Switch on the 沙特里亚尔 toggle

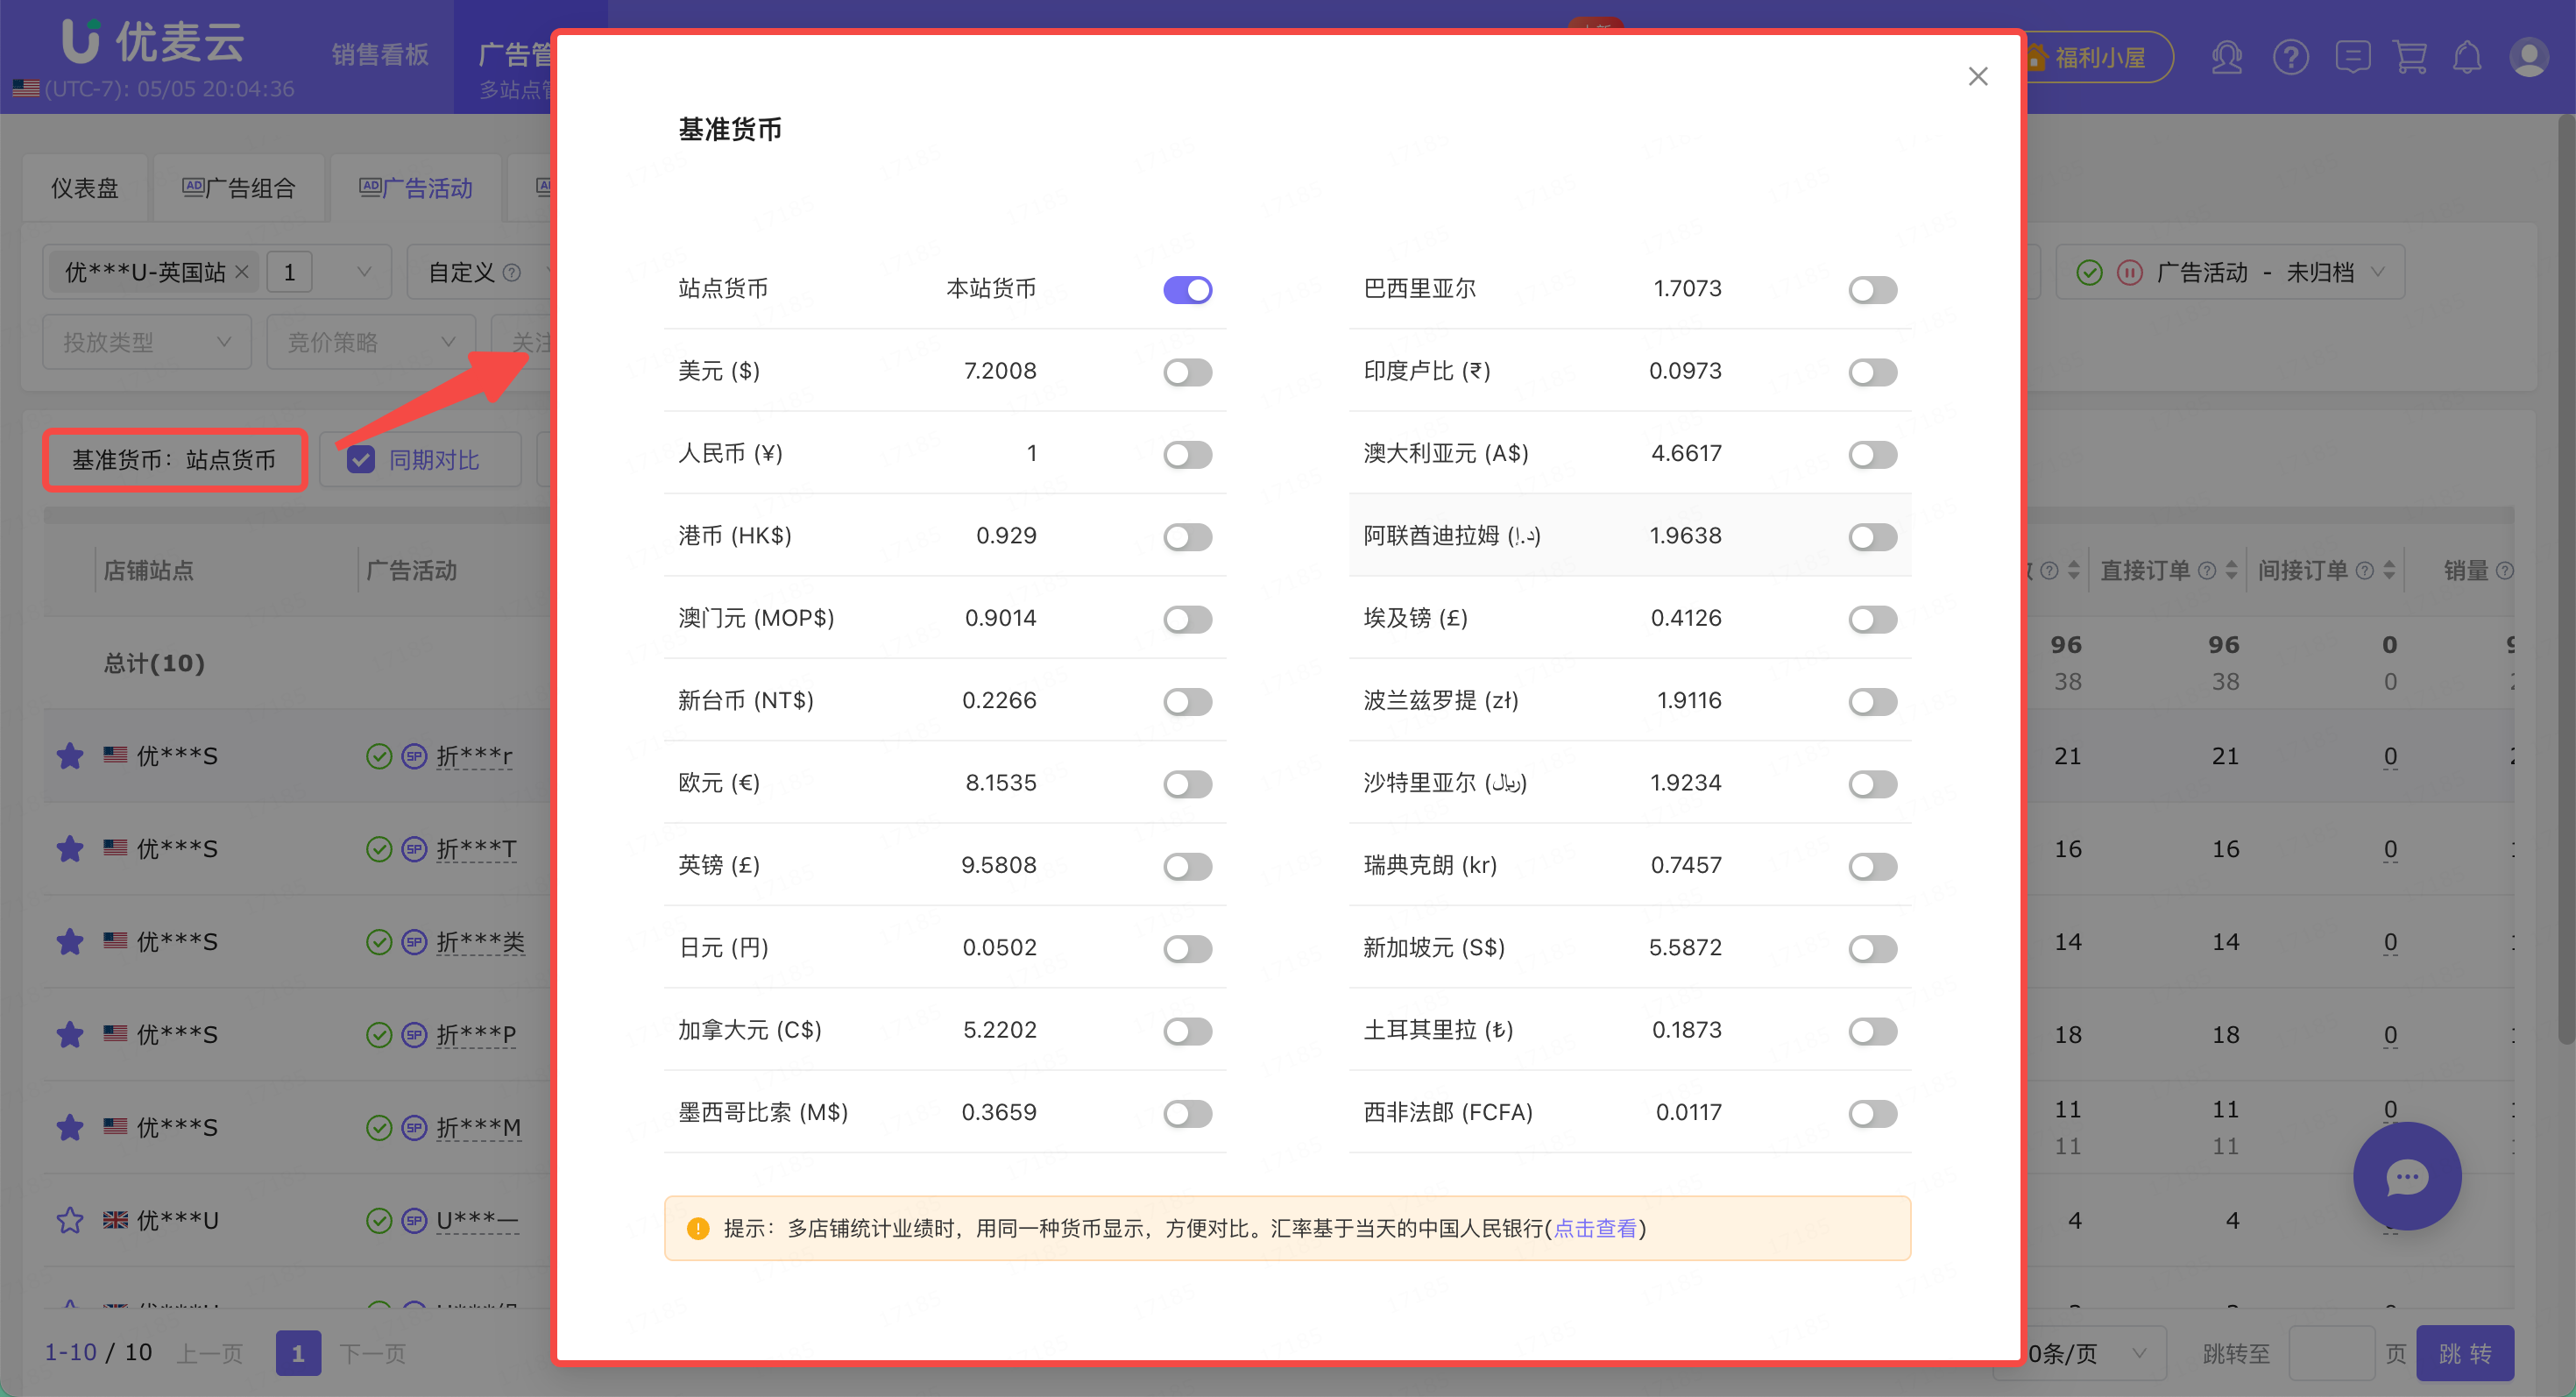(1872, 784)
